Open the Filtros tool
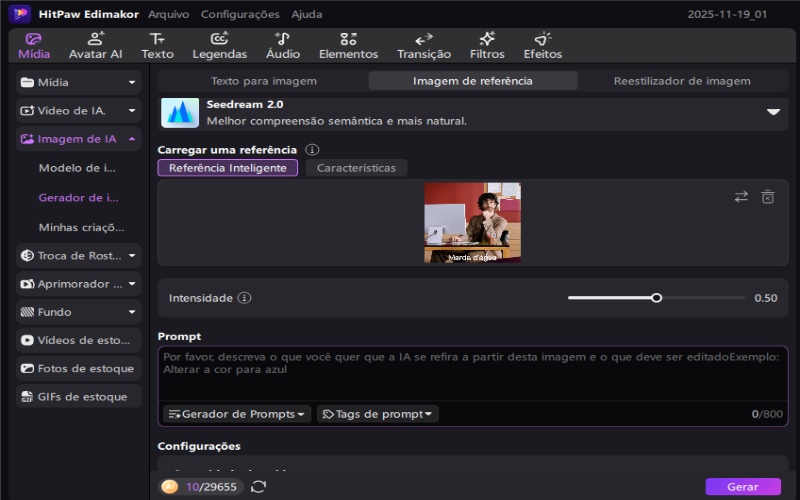This screenshot has height=500, width=800. (x=487, y=46)
